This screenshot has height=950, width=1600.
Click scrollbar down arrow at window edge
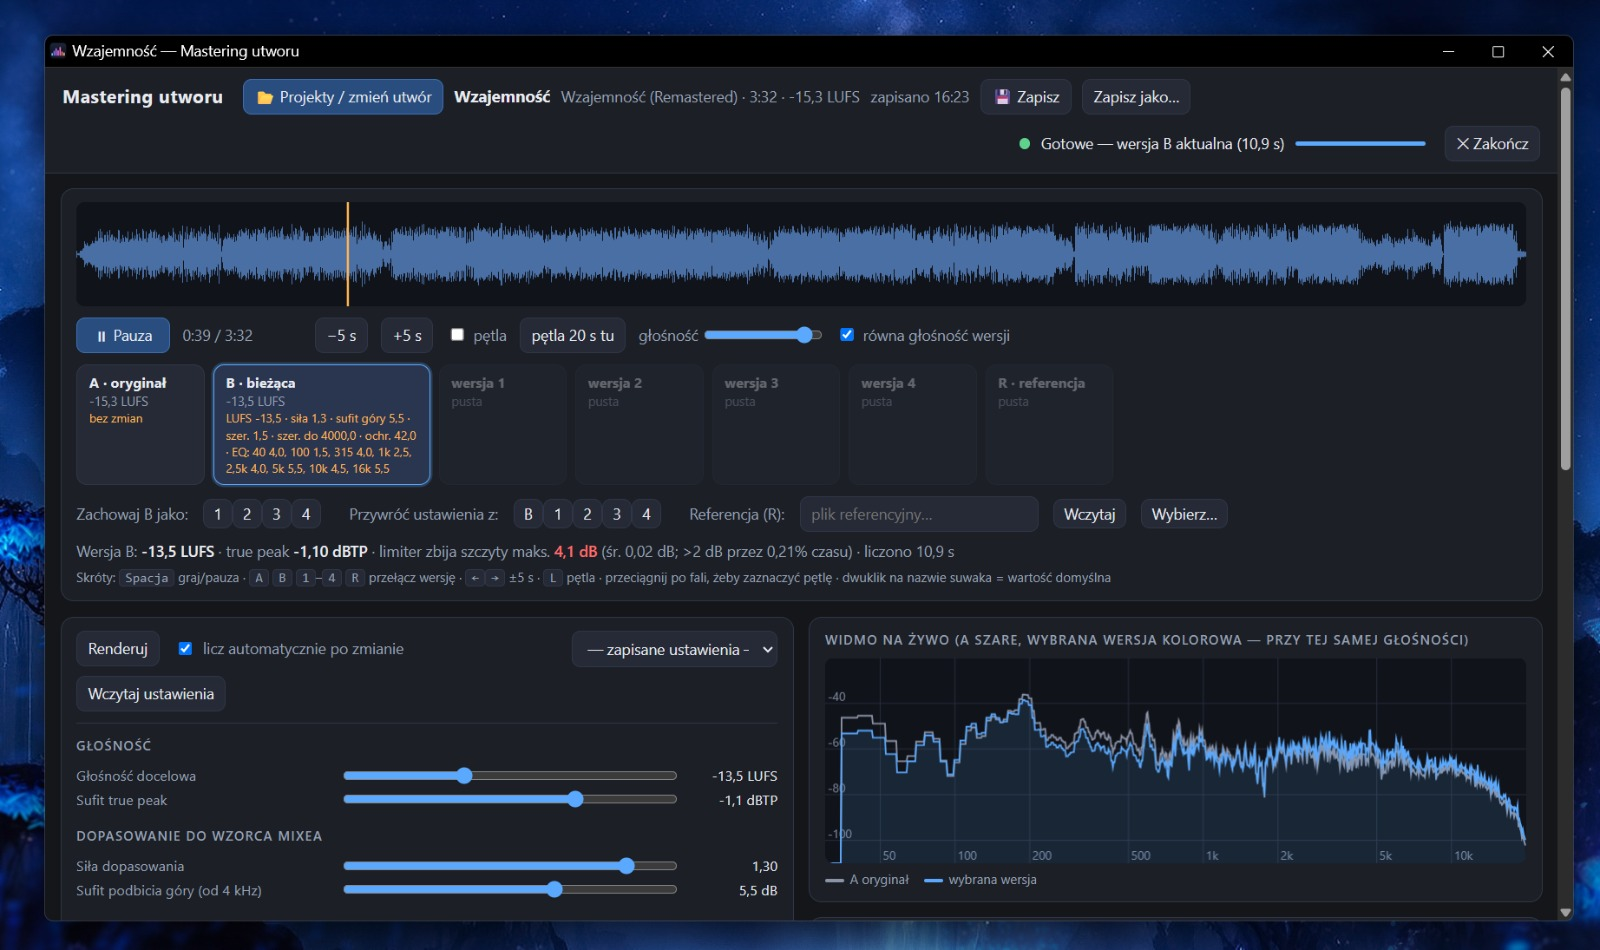[1566, 912]
